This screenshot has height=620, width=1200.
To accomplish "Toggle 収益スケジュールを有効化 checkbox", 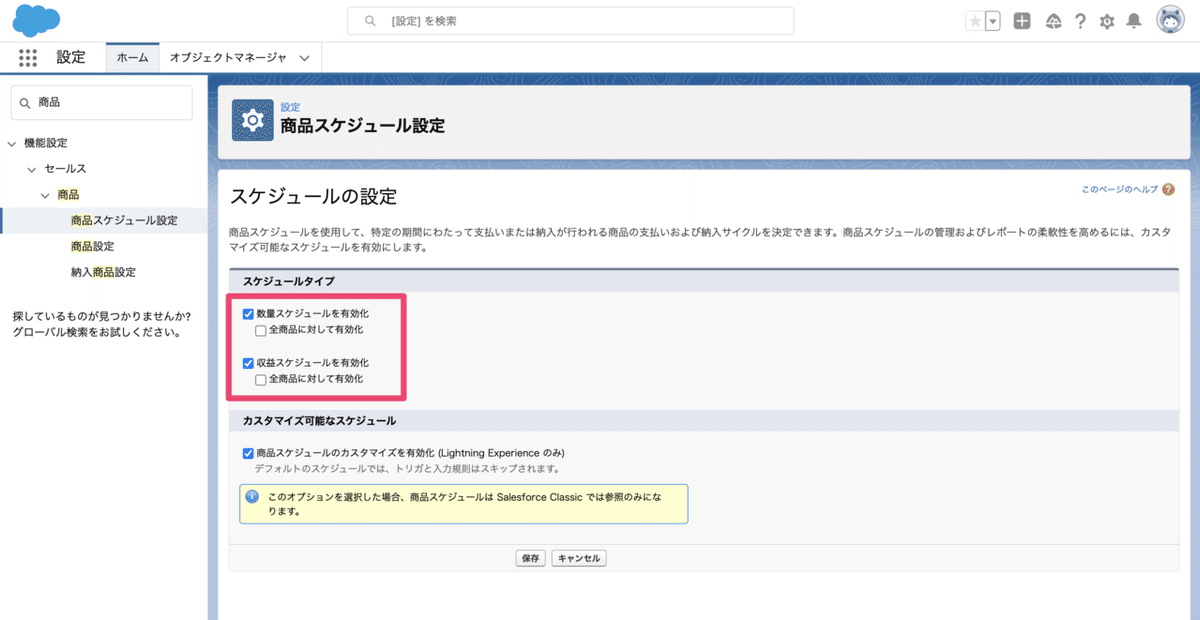I will coord(248,363).
